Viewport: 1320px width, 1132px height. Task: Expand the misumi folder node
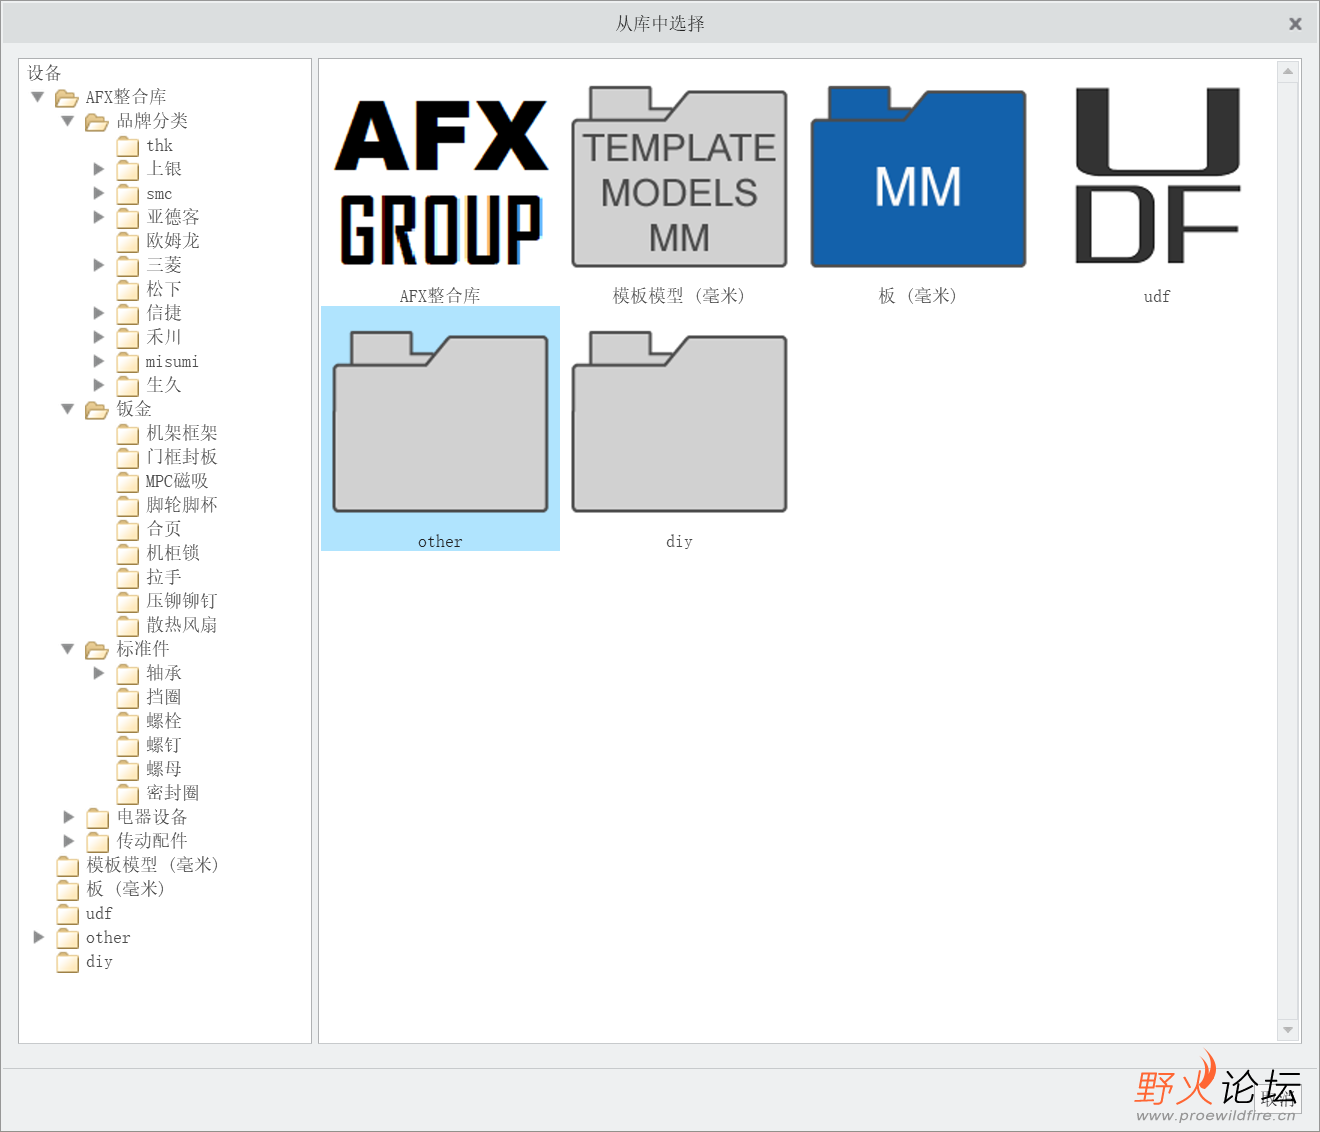(x=98, y=361)
